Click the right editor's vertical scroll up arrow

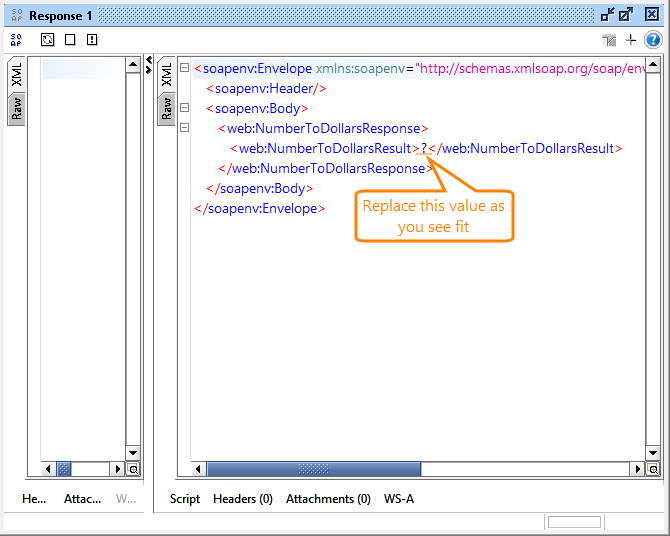[x=653, y=65]
